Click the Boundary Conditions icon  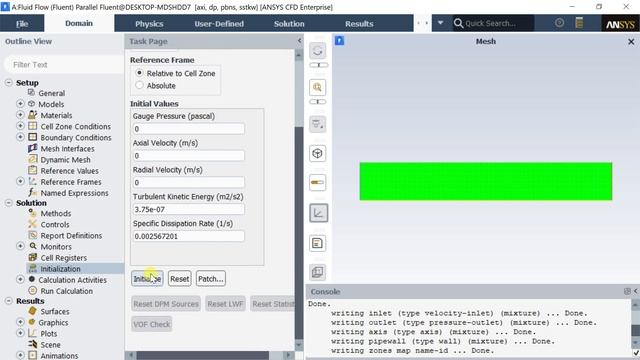pyautogui.click(x=33, y=137)
